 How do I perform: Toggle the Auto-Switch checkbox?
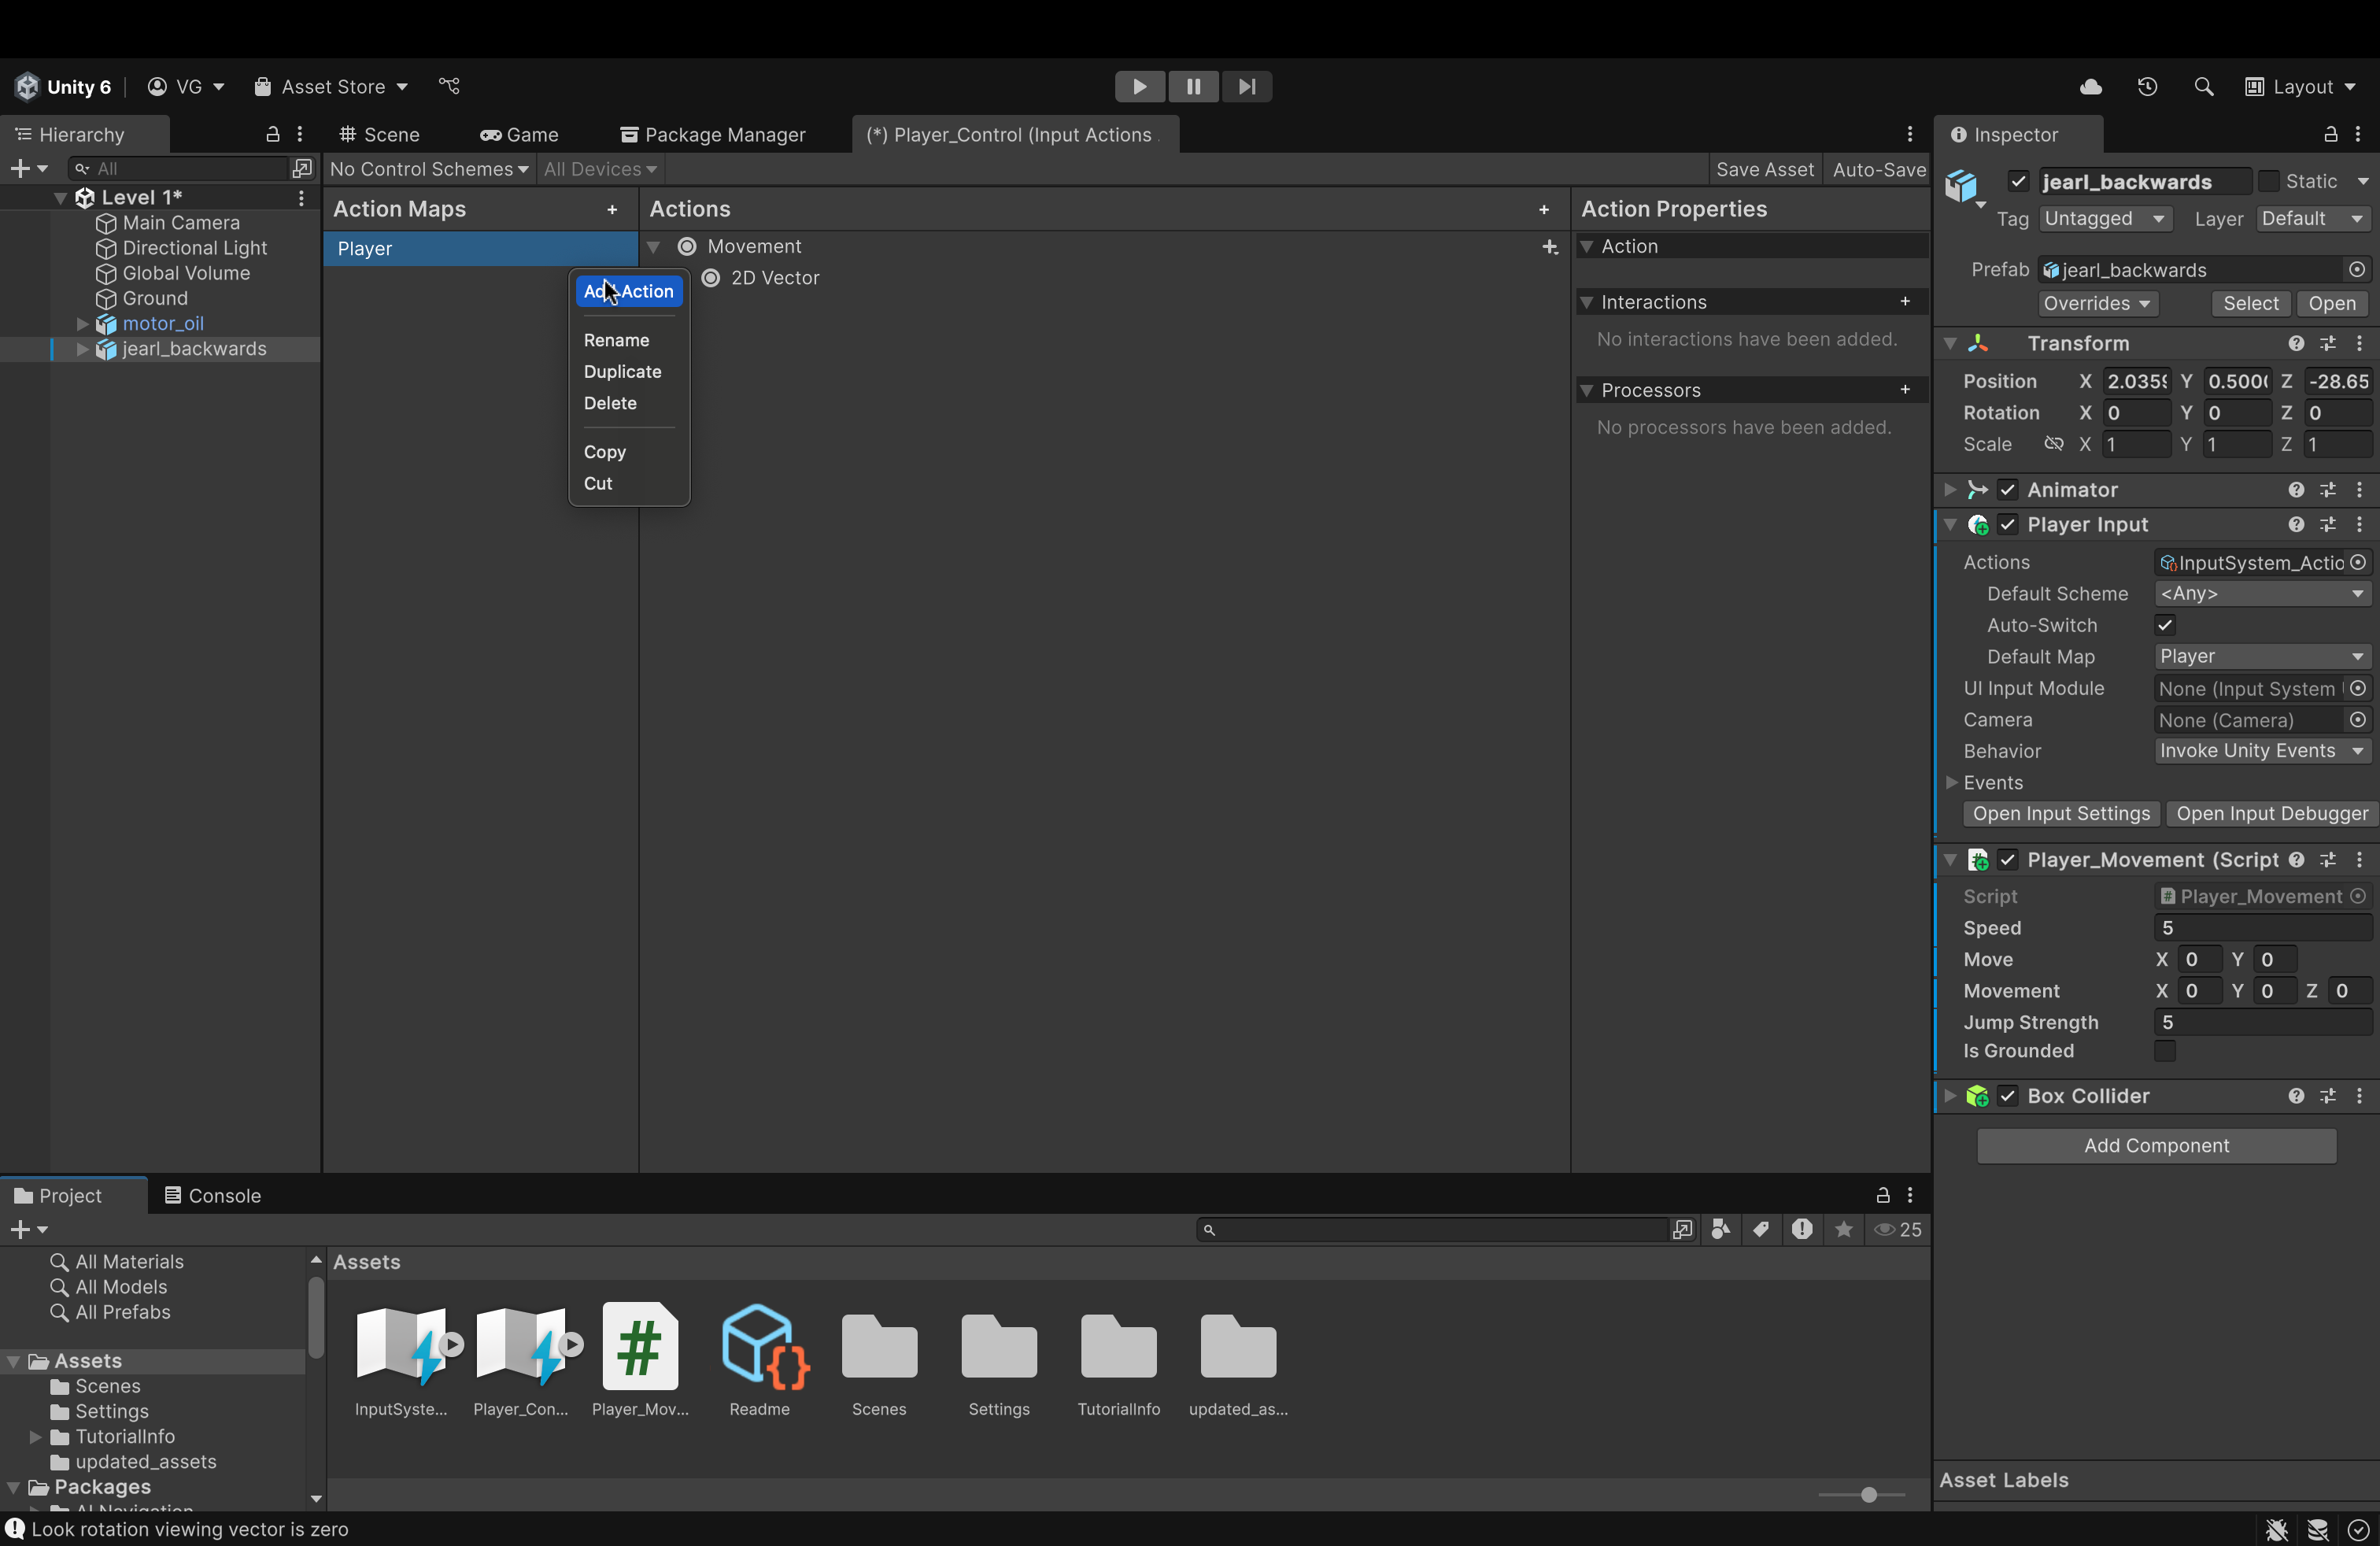[x=2165, y=625]
